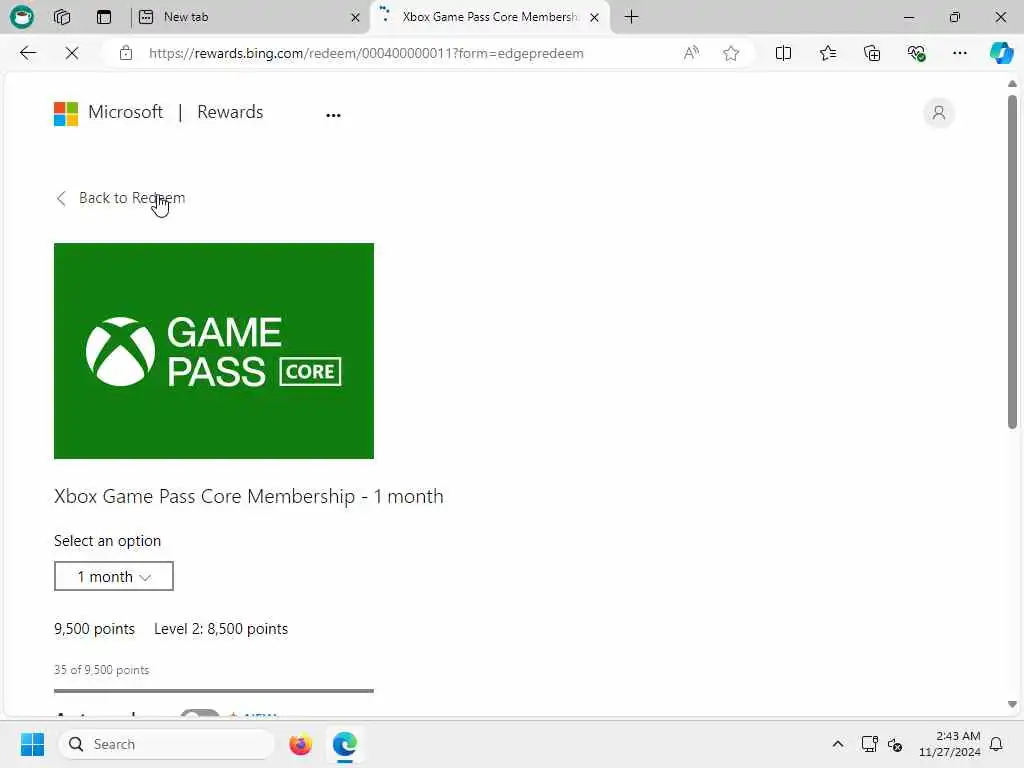Click the scrollbar down arrow
Image resolution: width=1024 pixels, height=768 pixels.
coord(1012,704)
